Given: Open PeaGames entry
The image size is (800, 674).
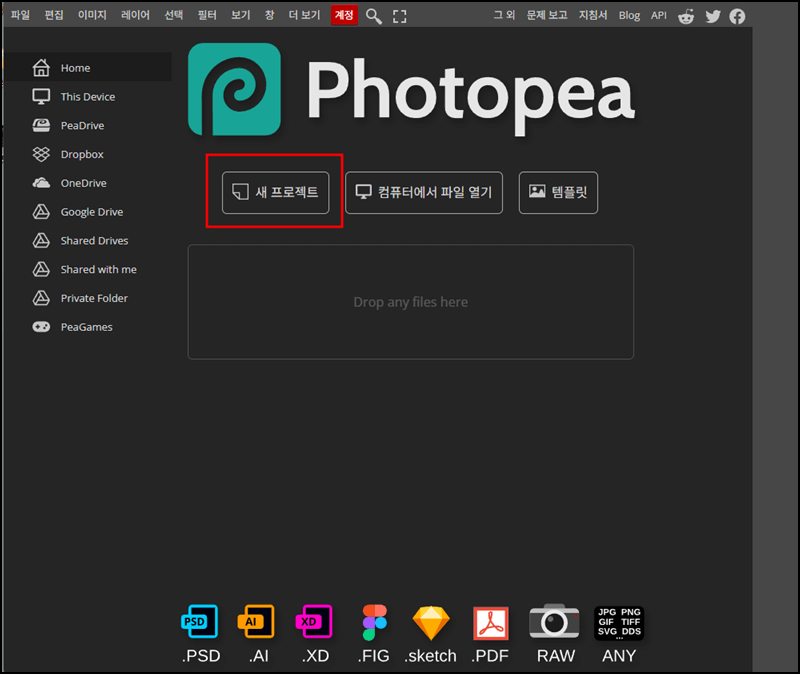Looking at the screenshot, I should tap(89, 327).
